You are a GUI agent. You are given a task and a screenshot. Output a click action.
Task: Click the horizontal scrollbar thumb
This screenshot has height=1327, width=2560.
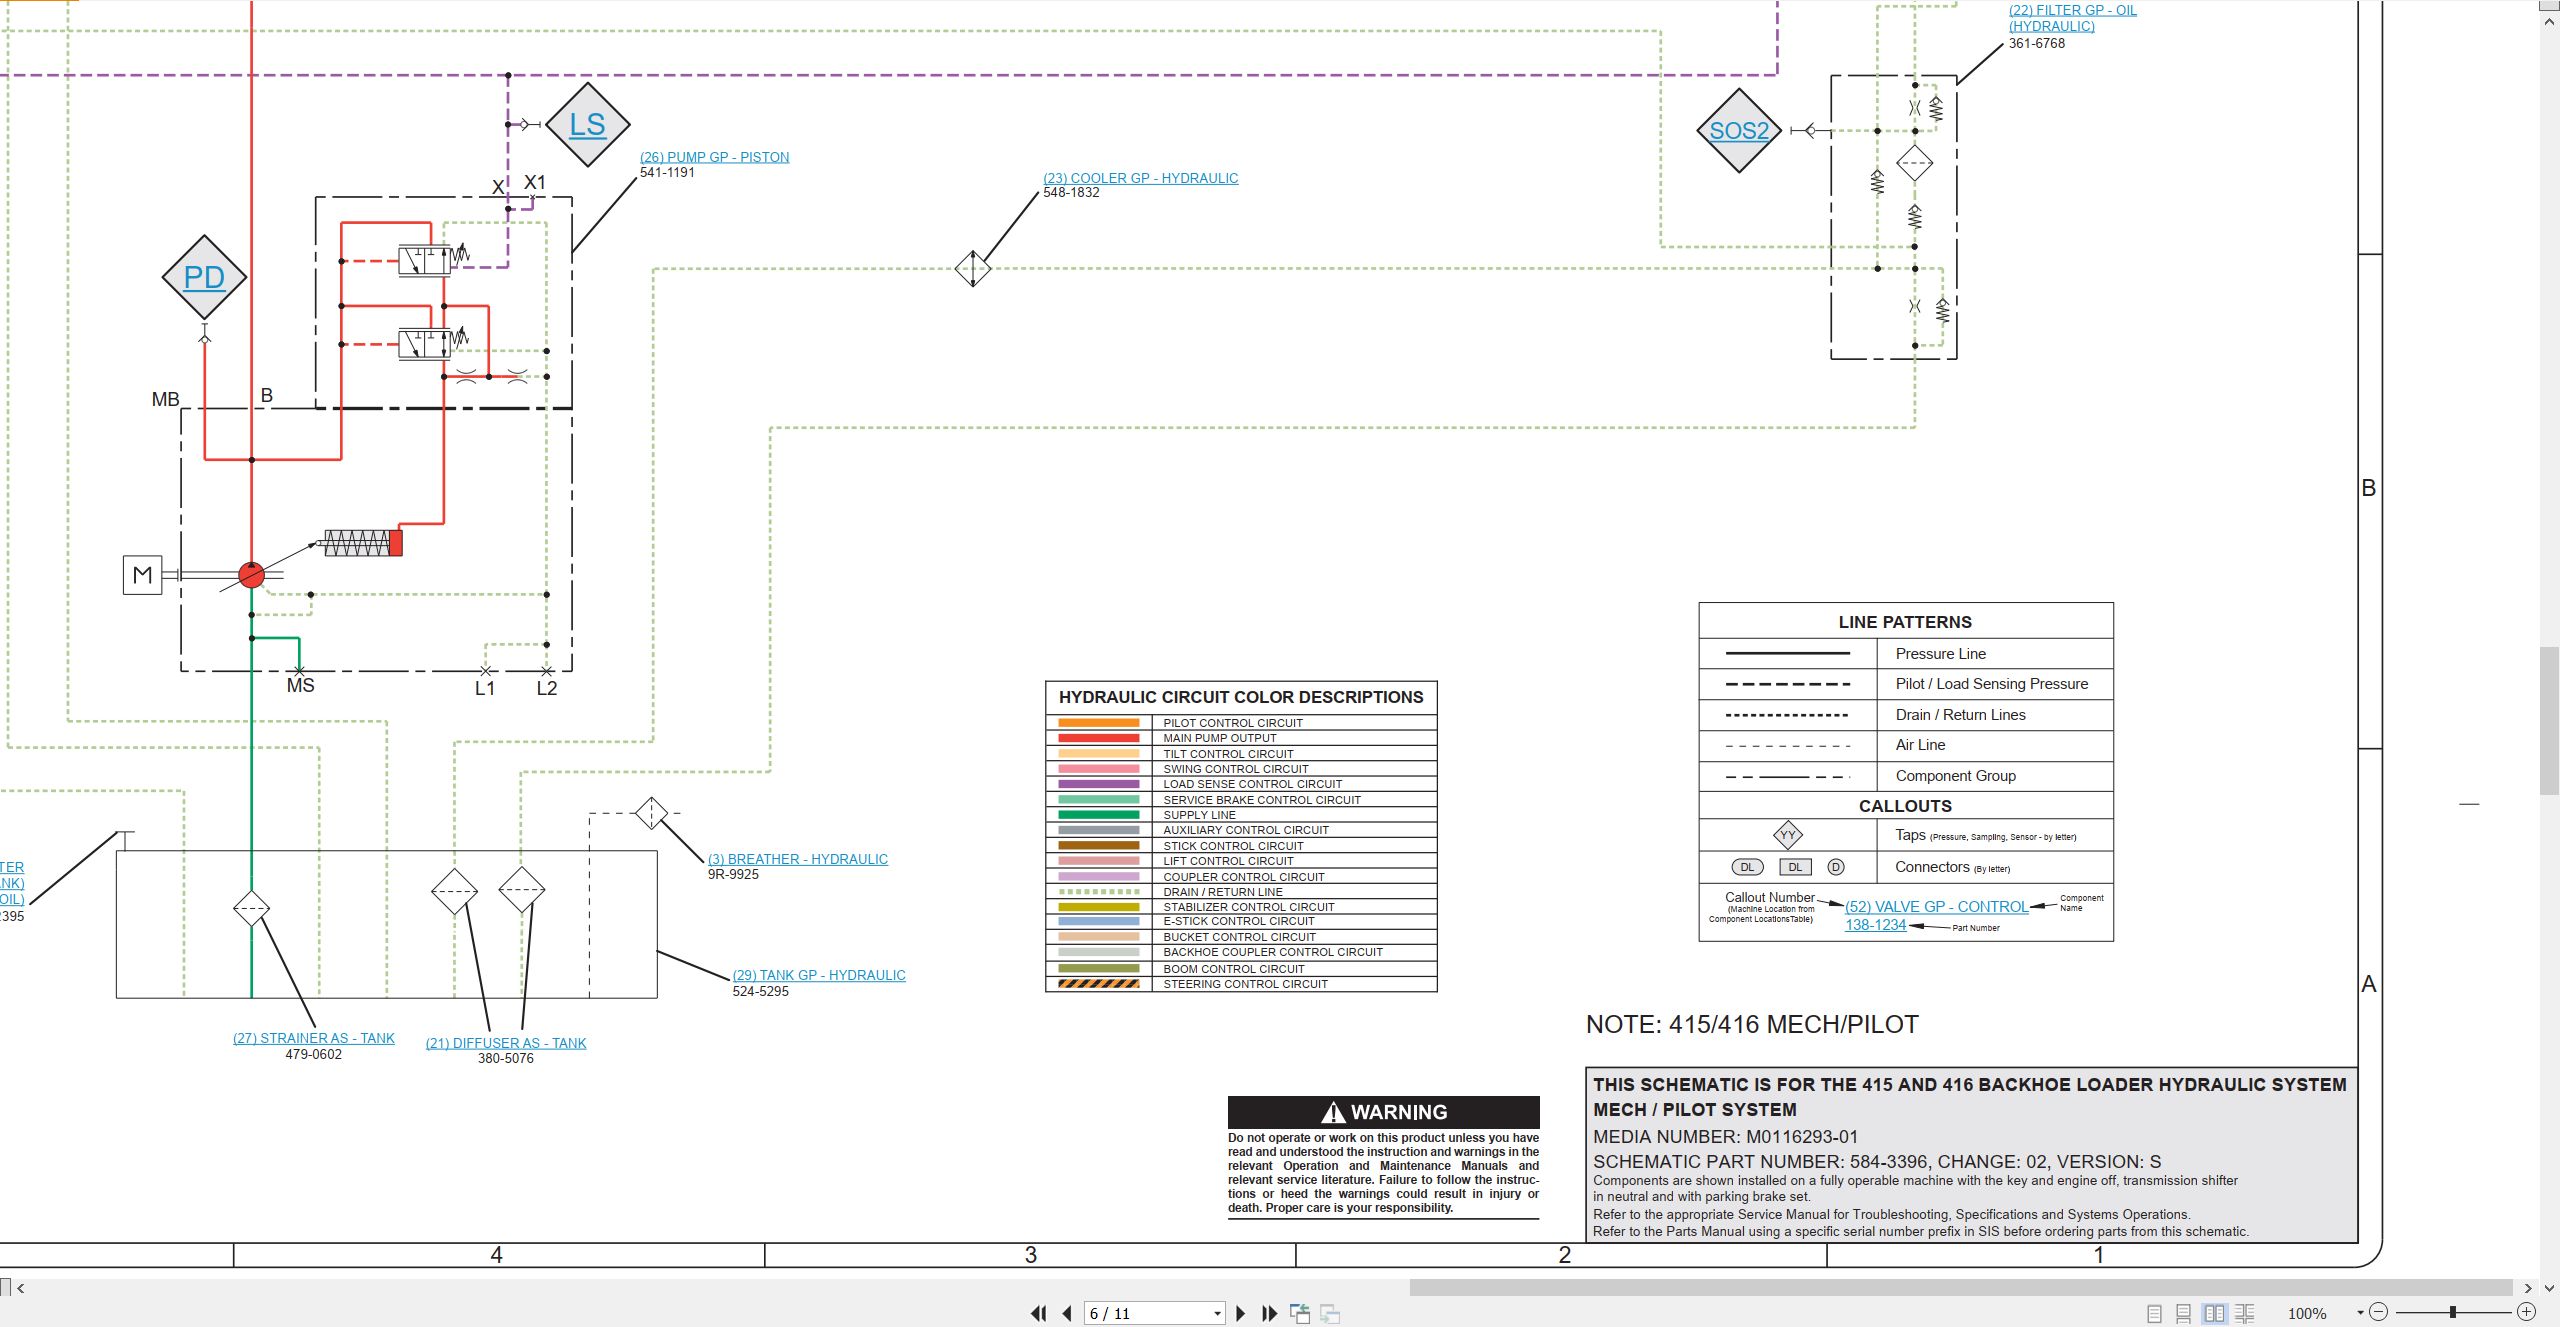(1960, 1287)
